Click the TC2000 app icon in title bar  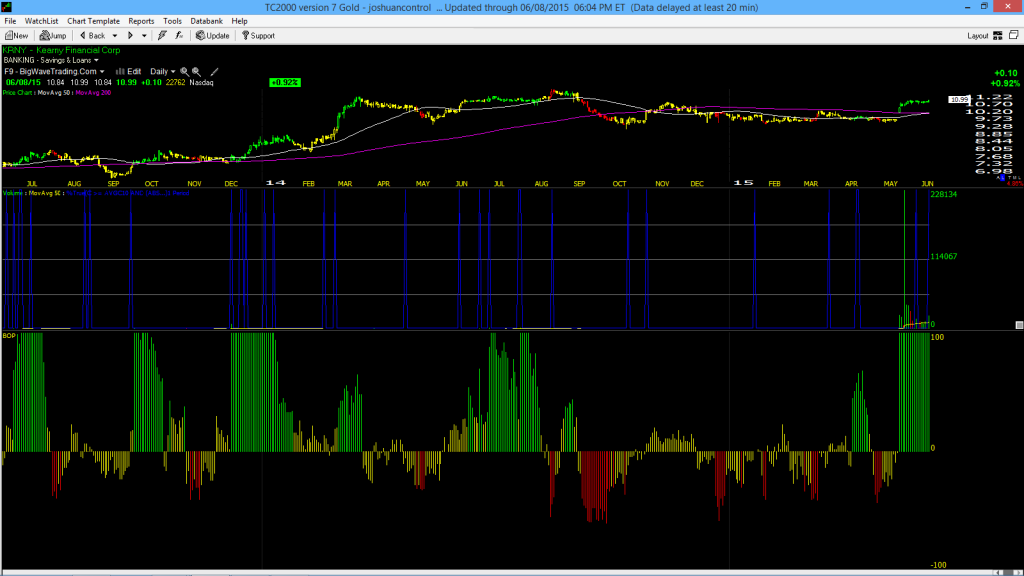[x=7, y=7]
